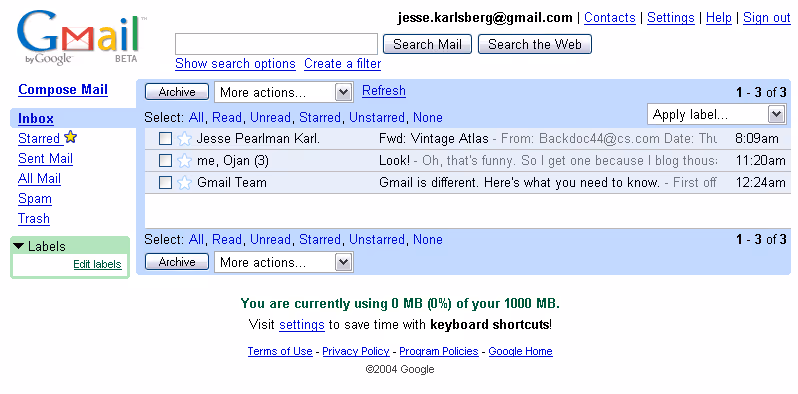The width and height of the screenshot is (798, 394).
Task: Click sender Gmail Team
Action: (232, 182)
